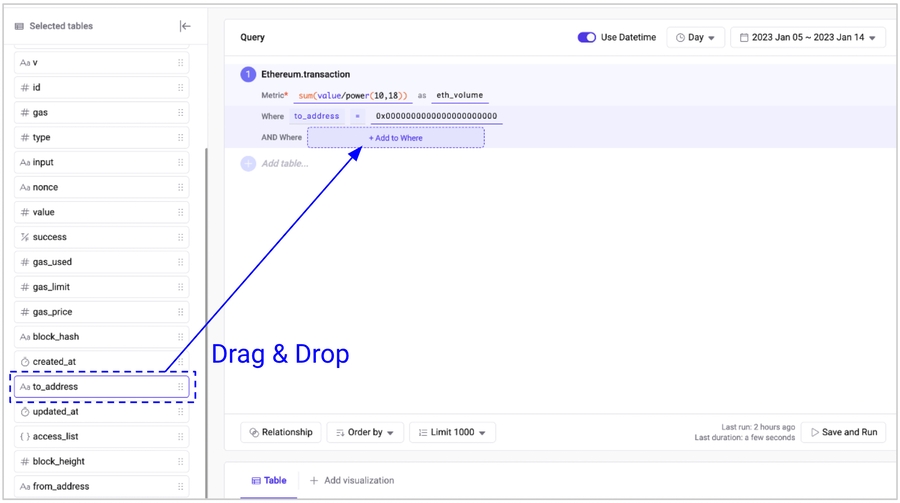Click the eth_volume alias input field
Viewport: 900px width, 503px height.
click(459, 95)
